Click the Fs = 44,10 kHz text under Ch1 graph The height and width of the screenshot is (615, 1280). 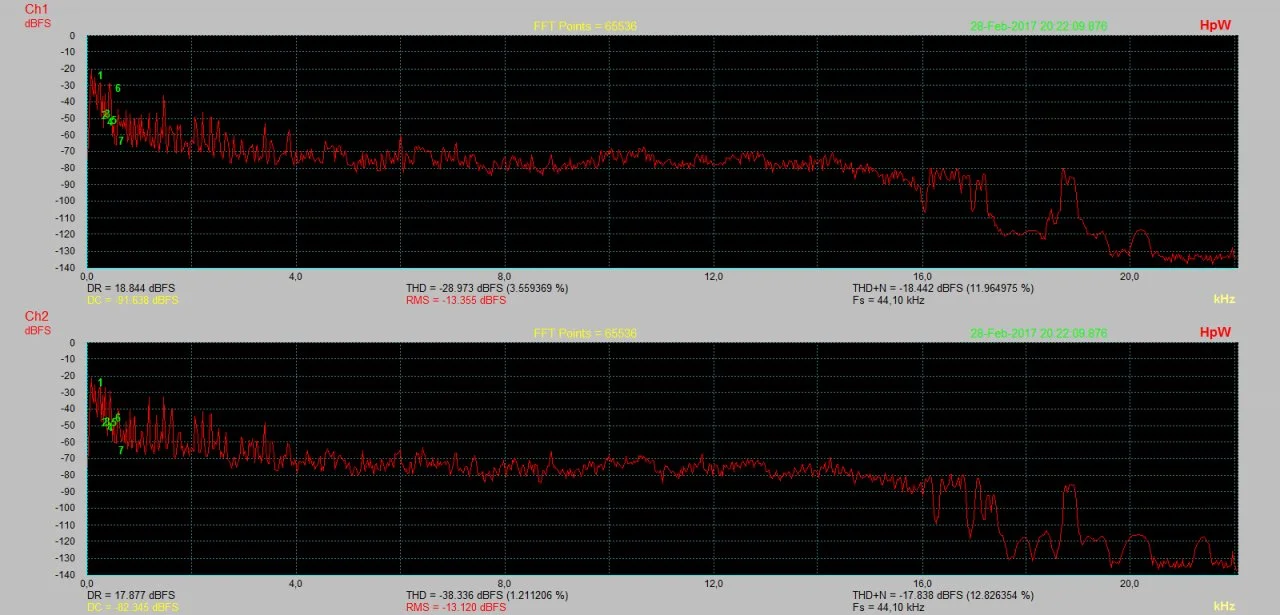[x=889, y=300]
